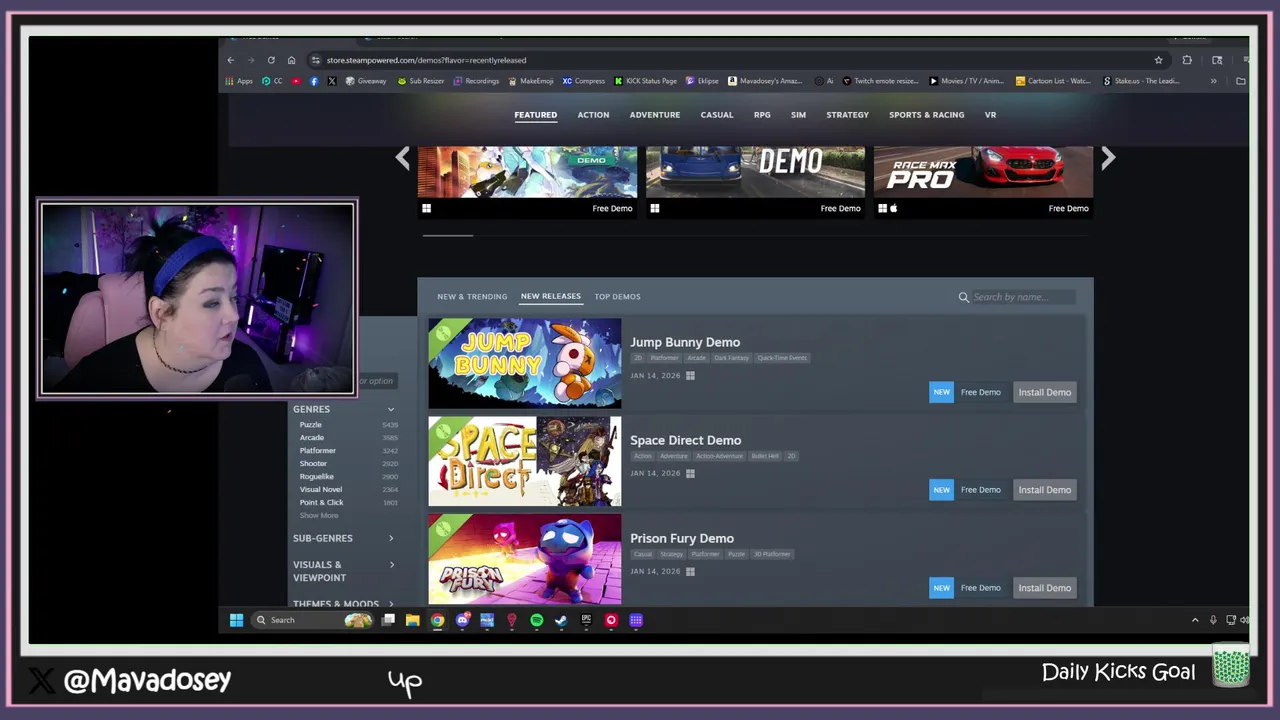Click the magnifier icon beside Search by name
This screenshot has width=1280, height=720.
[964, 297]
